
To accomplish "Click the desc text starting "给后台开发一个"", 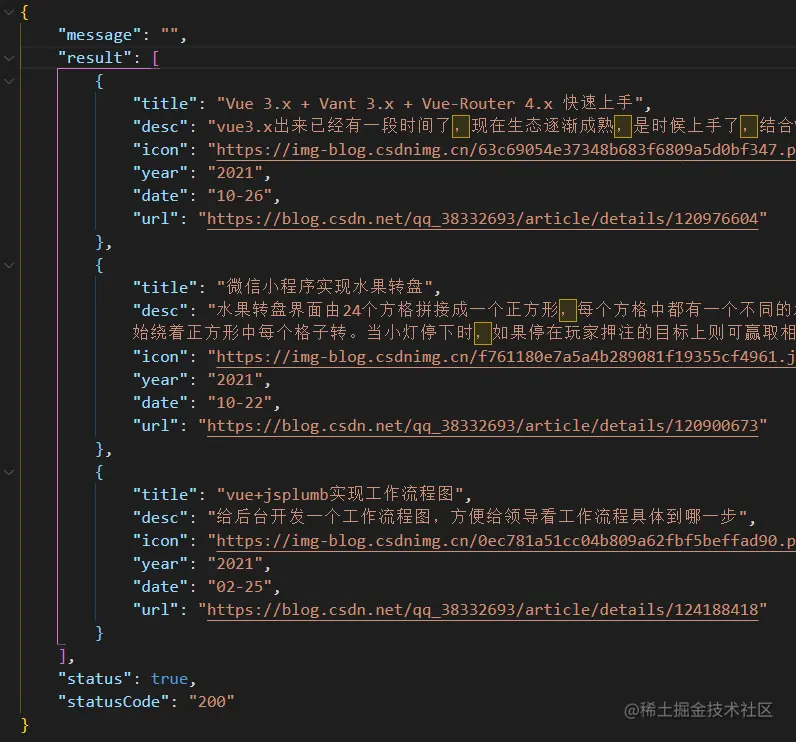I will 478,518.
